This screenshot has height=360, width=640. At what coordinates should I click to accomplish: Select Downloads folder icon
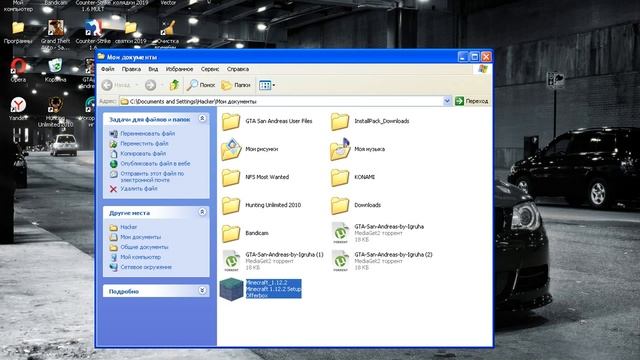tap(340, 205)
